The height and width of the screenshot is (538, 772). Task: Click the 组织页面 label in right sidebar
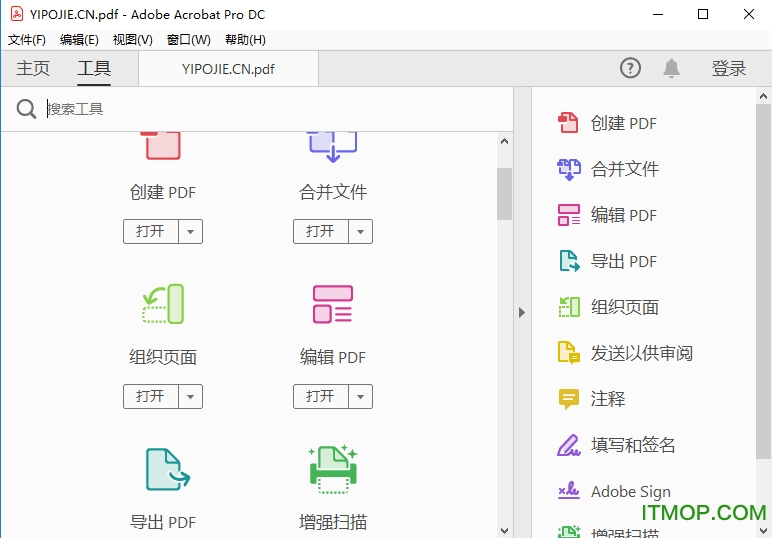[x=625, y=307]
